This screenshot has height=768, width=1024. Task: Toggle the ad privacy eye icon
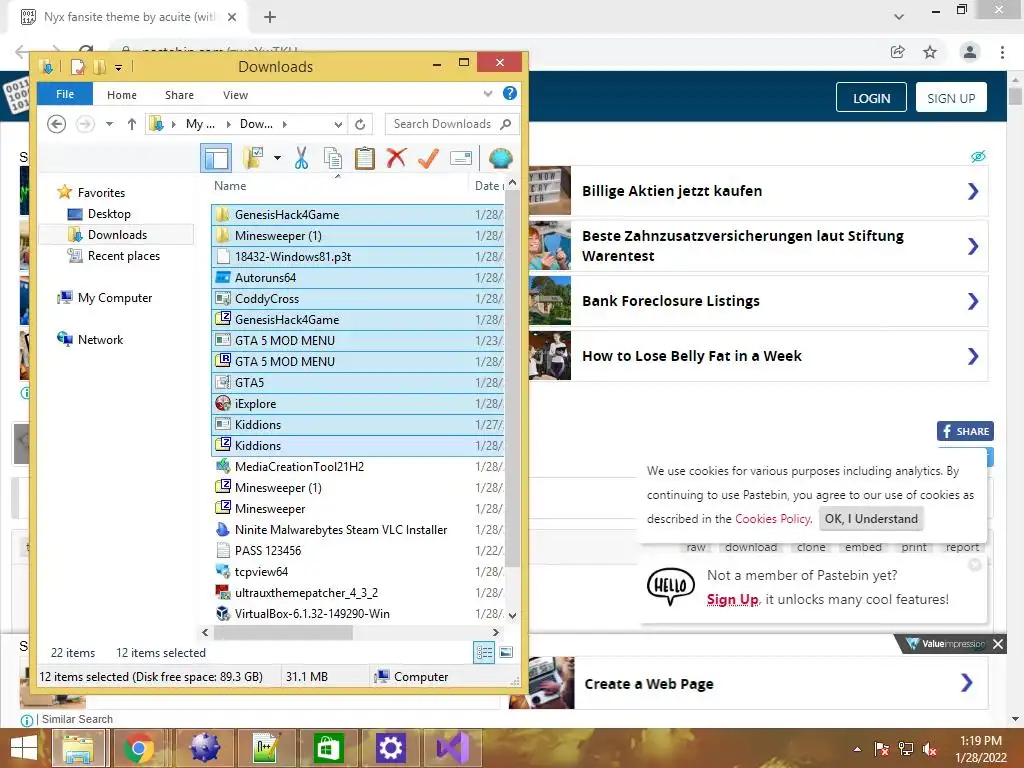pyautogui.click(x=978, y=156)
